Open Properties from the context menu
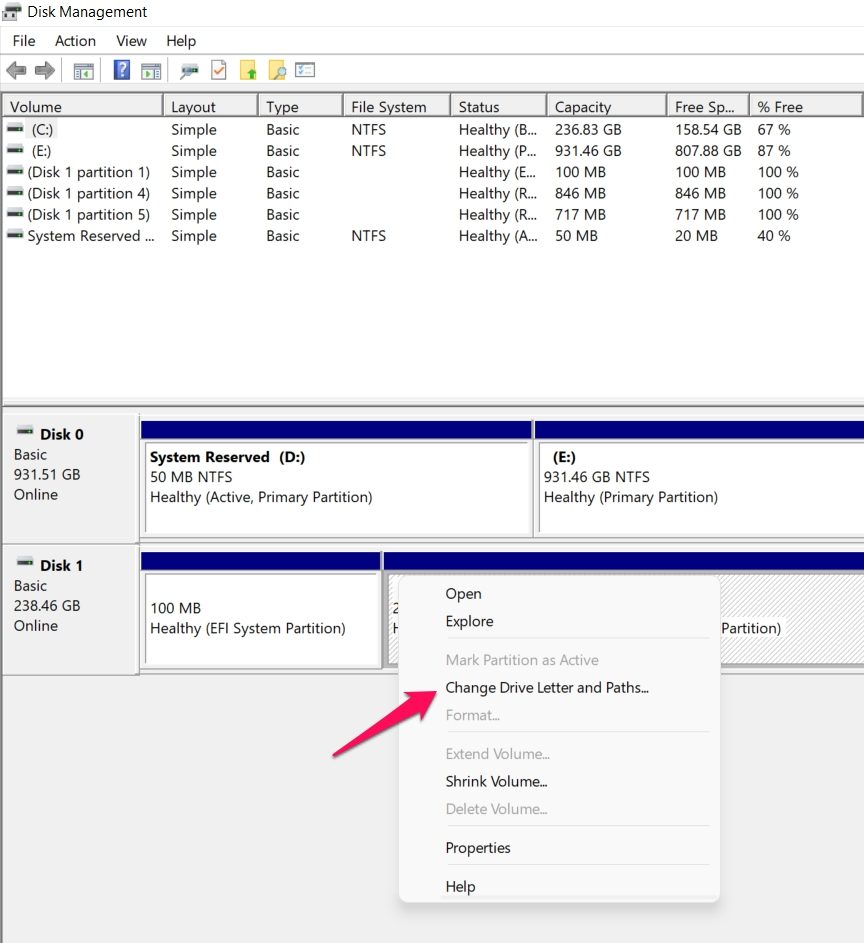 (x=477, y=847)
